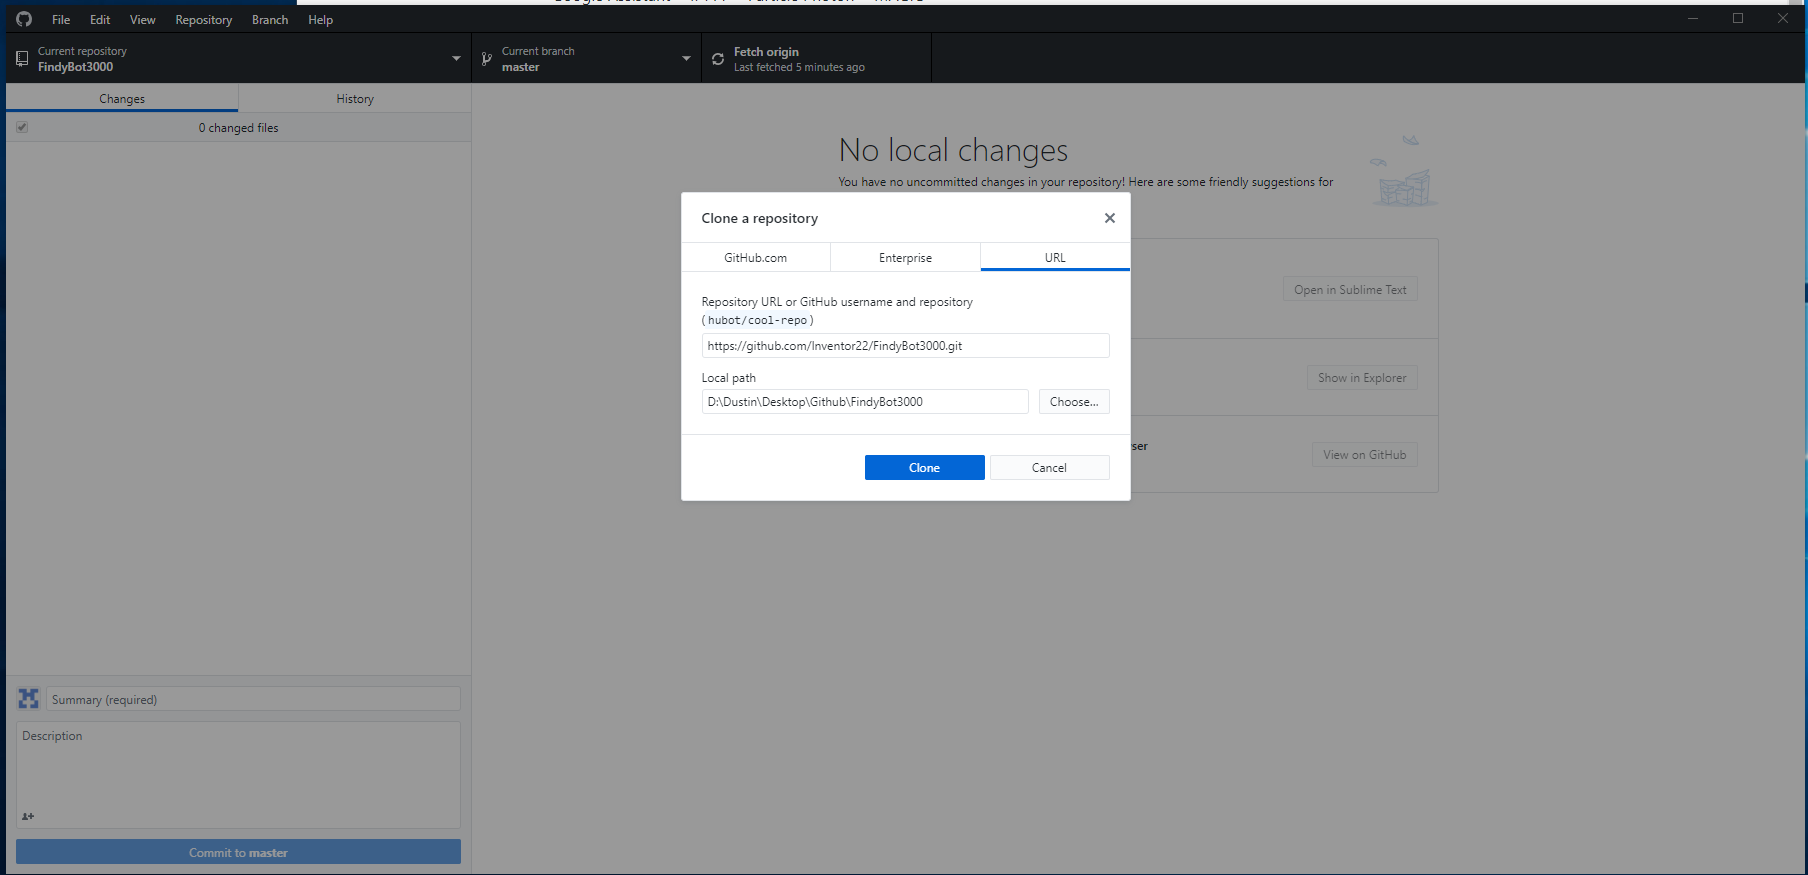Viewport: 1808px width, 875px height.
Task: Click the current repository icon
Action: pos(22,59)
